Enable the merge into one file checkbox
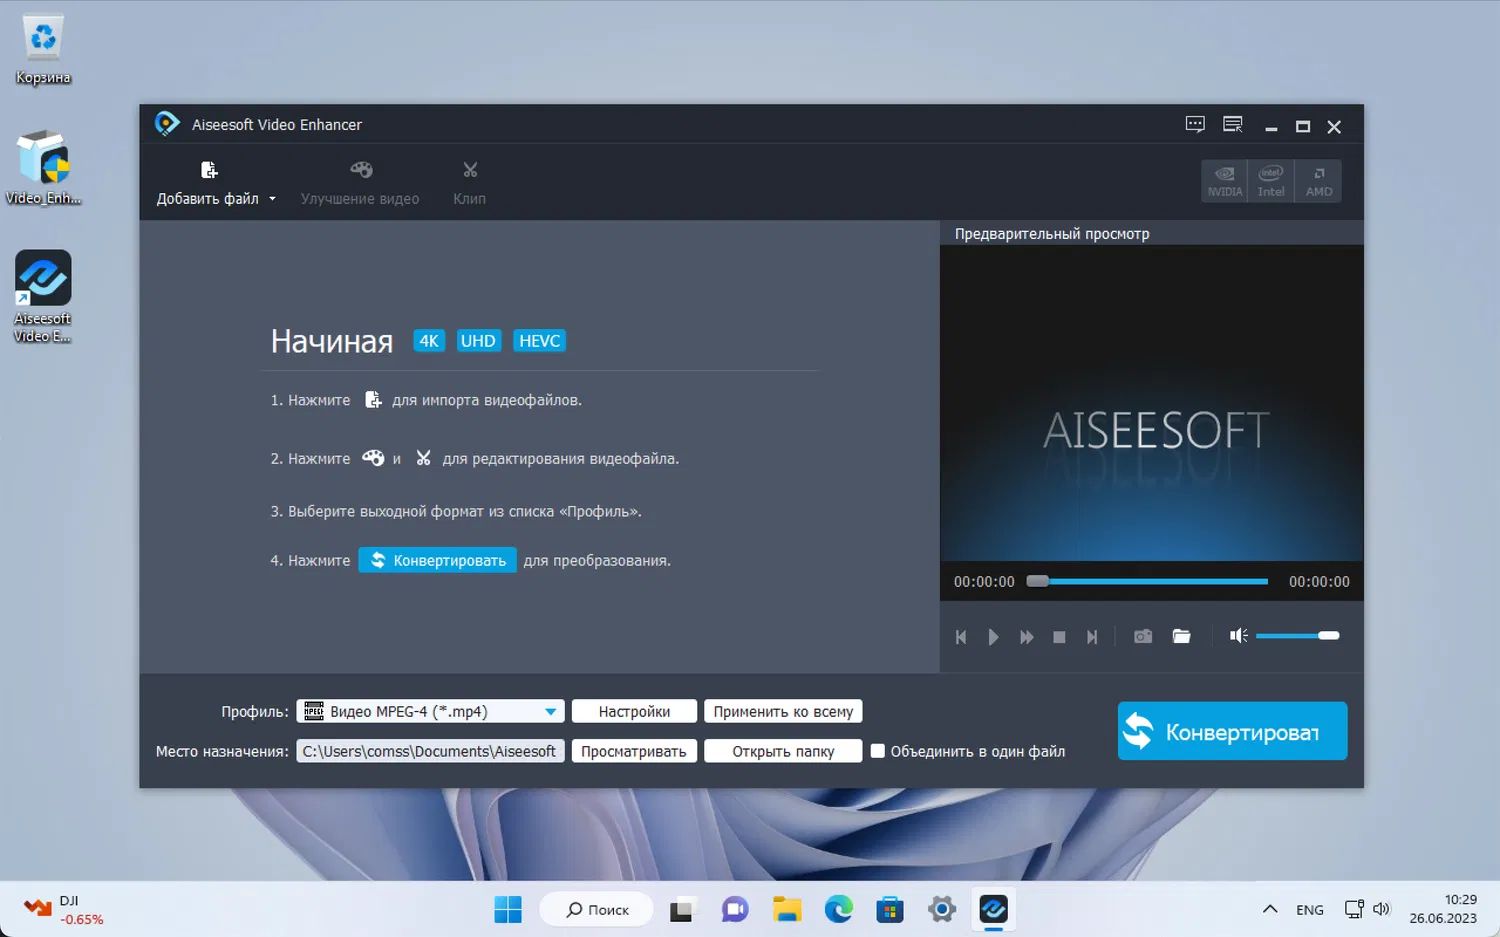Viewport: 1500px width, 937px height. tap(877, 751)
